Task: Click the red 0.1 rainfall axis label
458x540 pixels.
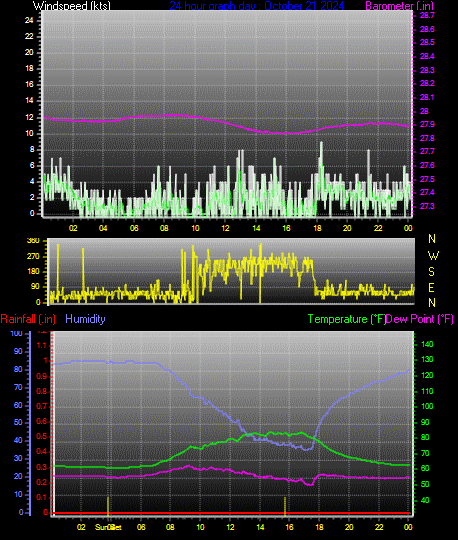Action: [x=42, y=497]
